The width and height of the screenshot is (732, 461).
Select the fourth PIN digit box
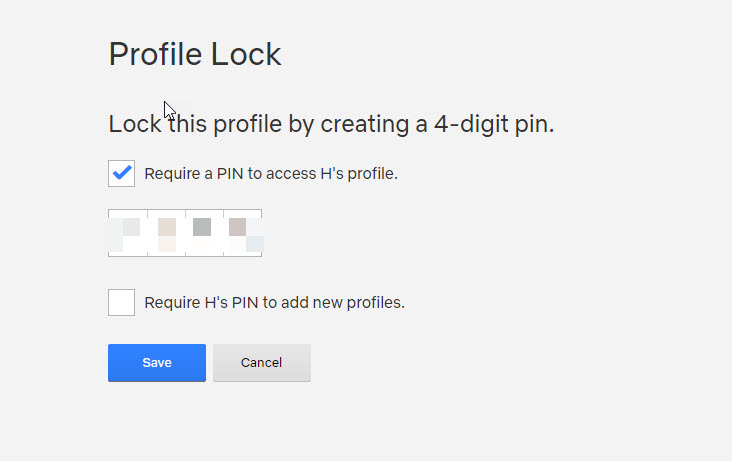tap(243, 233)
